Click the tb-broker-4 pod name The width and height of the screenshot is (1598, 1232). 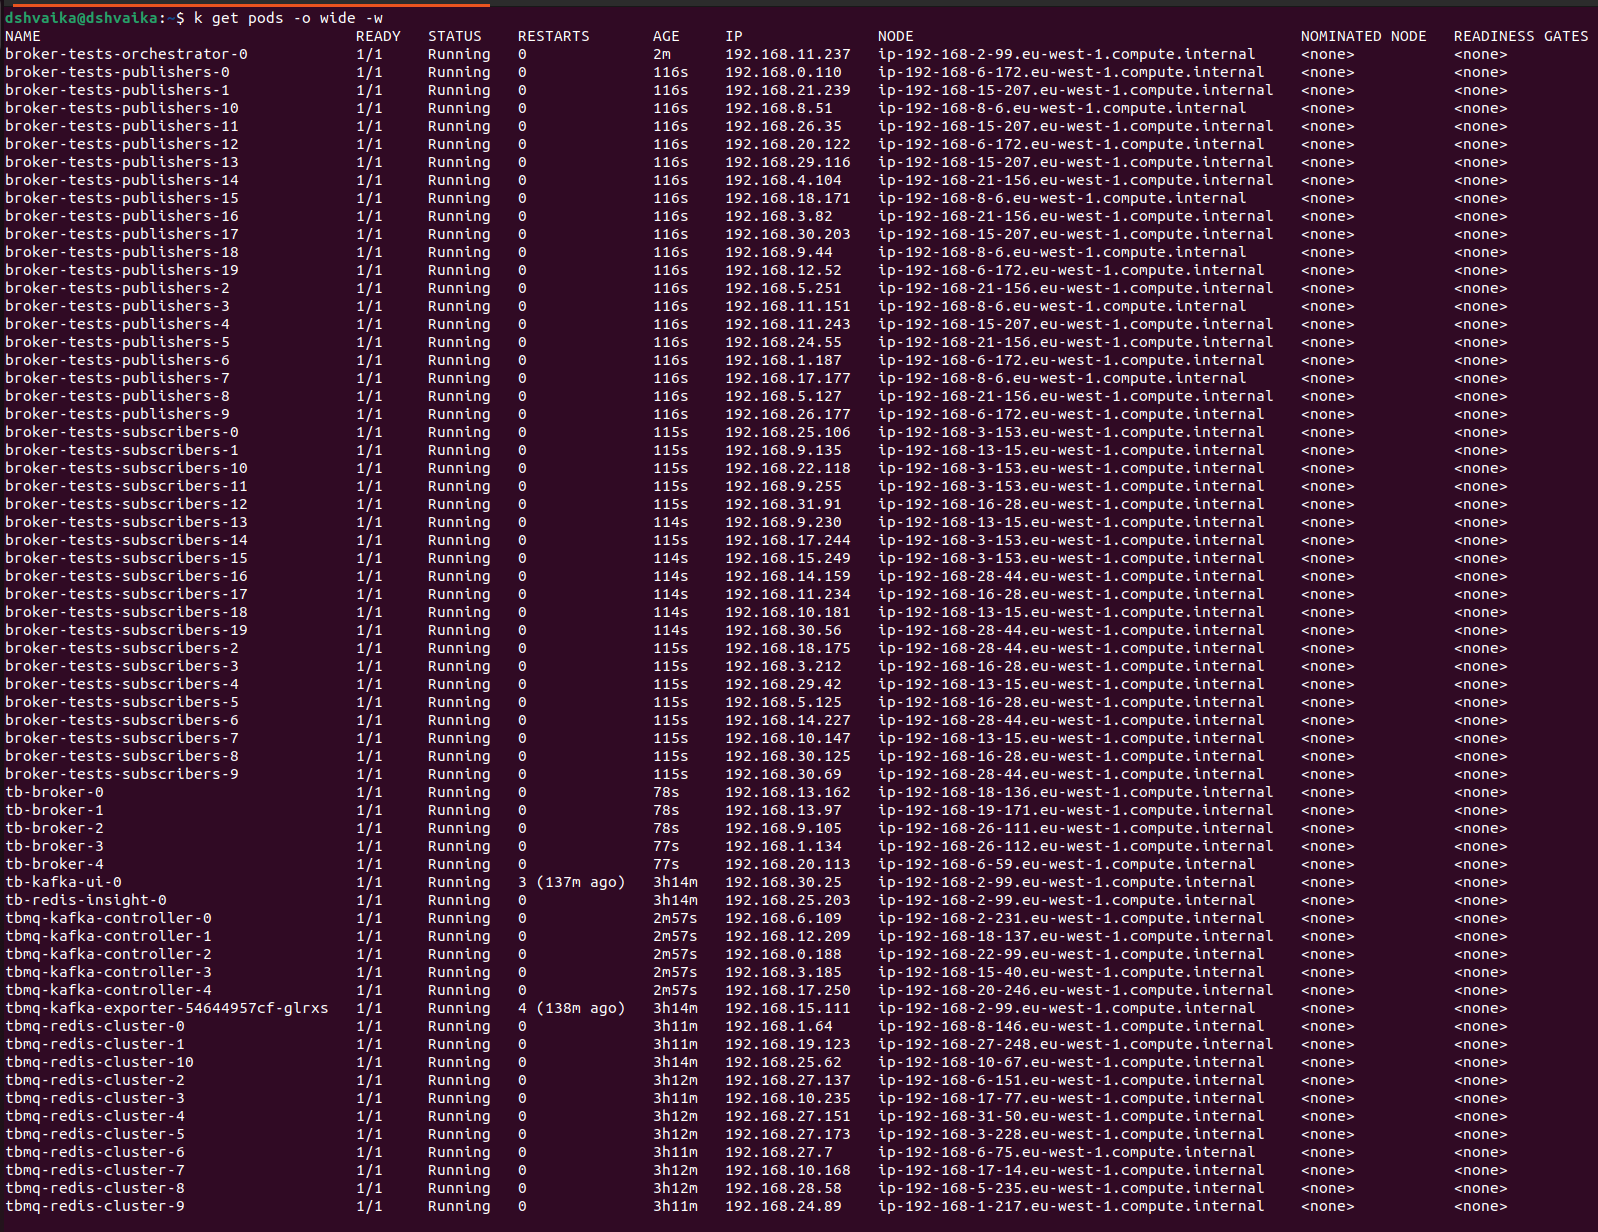click(54, 864)
